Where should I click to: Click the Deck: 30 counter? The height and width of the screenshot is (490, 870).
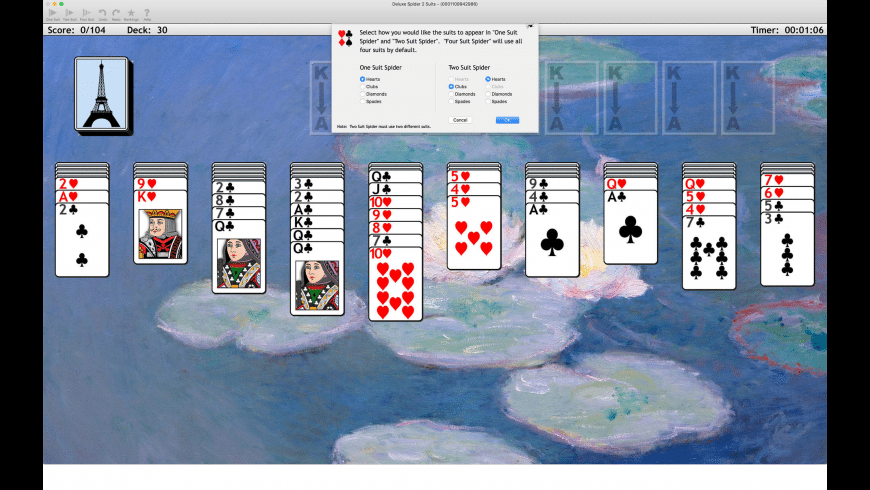[147, 30]
